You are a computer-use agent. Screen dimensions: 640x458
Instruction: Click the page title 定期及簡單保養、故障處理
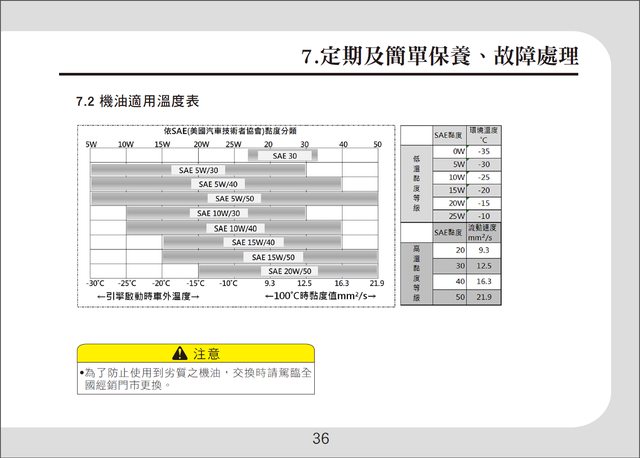coord(440,57)
